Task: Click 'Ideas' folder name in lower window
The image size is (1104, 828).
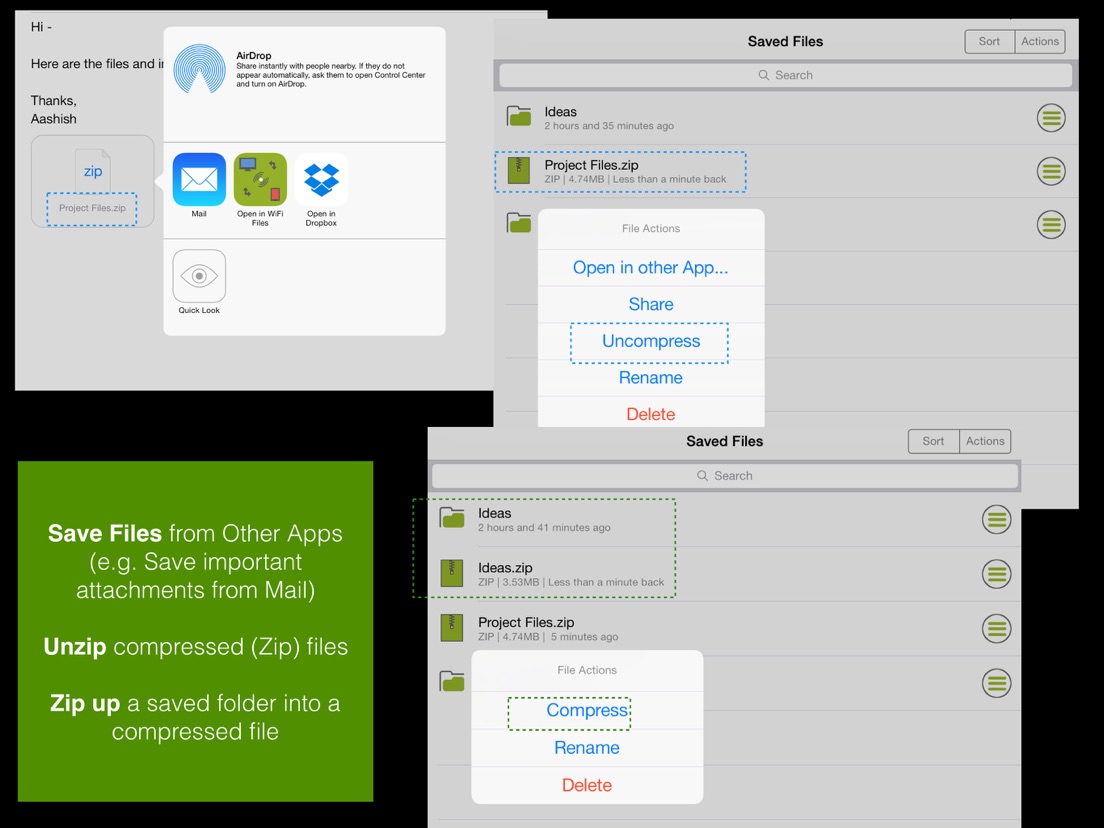Action: point(494,513)
